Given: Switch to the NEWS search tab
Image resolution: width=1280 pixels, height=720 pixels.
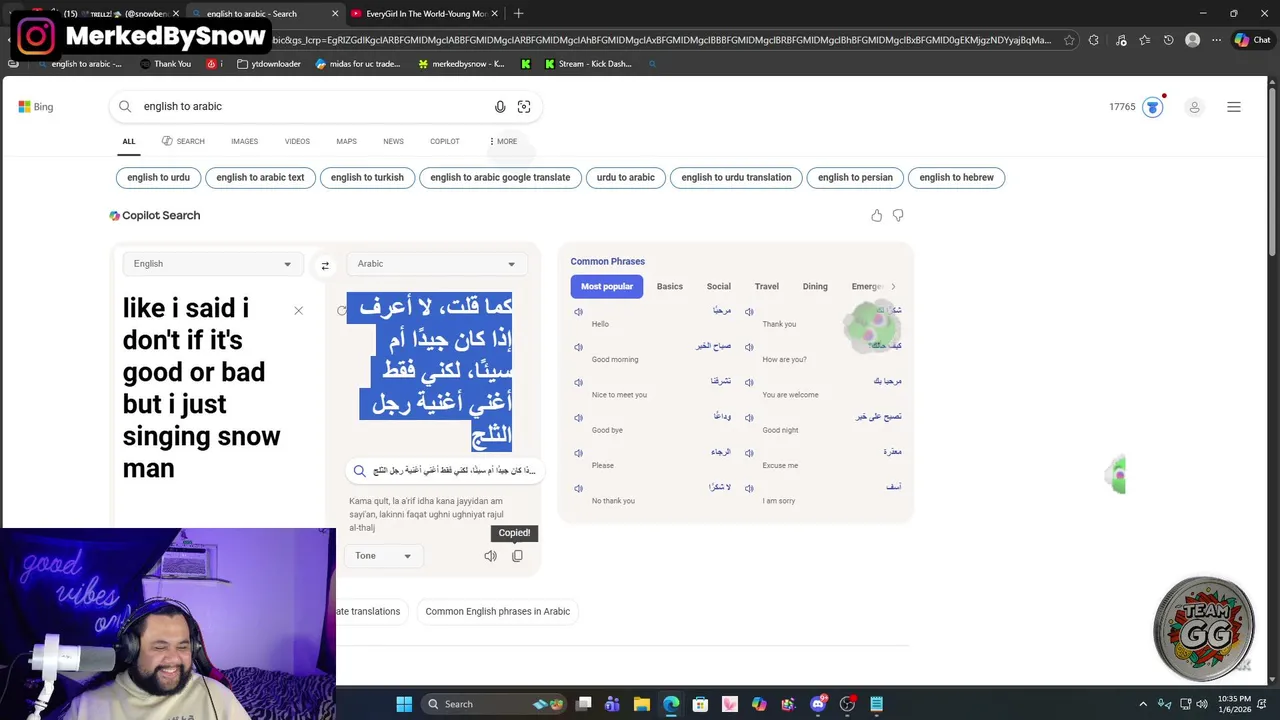Looking at the screenshot, I should (393, 141).
